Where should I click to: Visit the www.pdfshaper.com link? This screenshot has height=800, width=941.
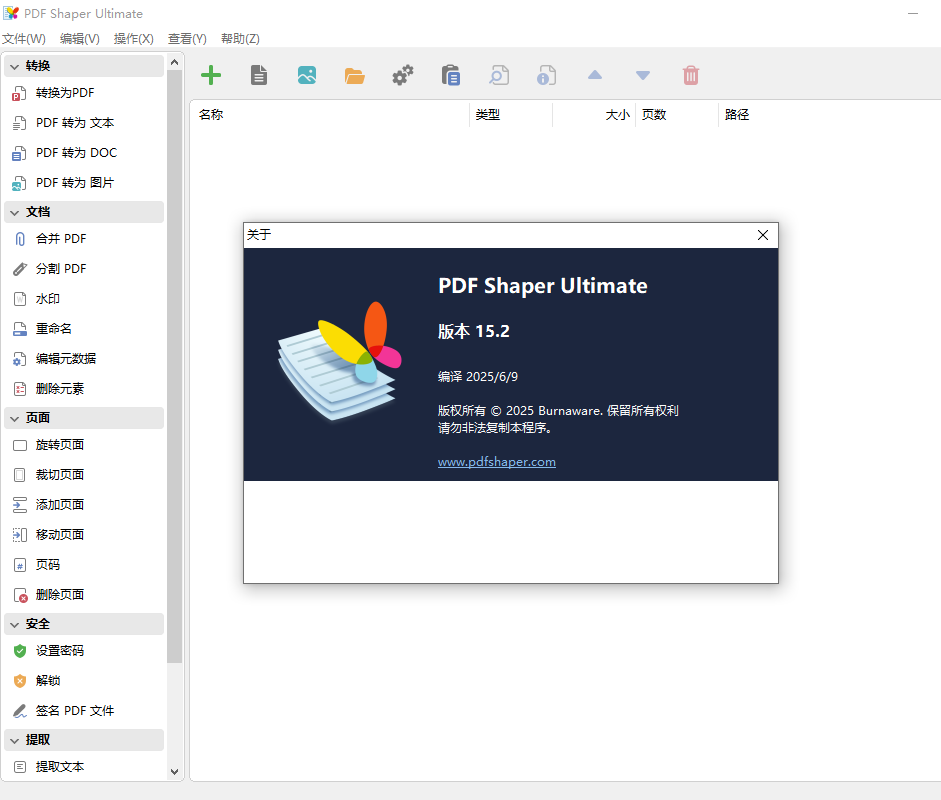click(497, 461)
